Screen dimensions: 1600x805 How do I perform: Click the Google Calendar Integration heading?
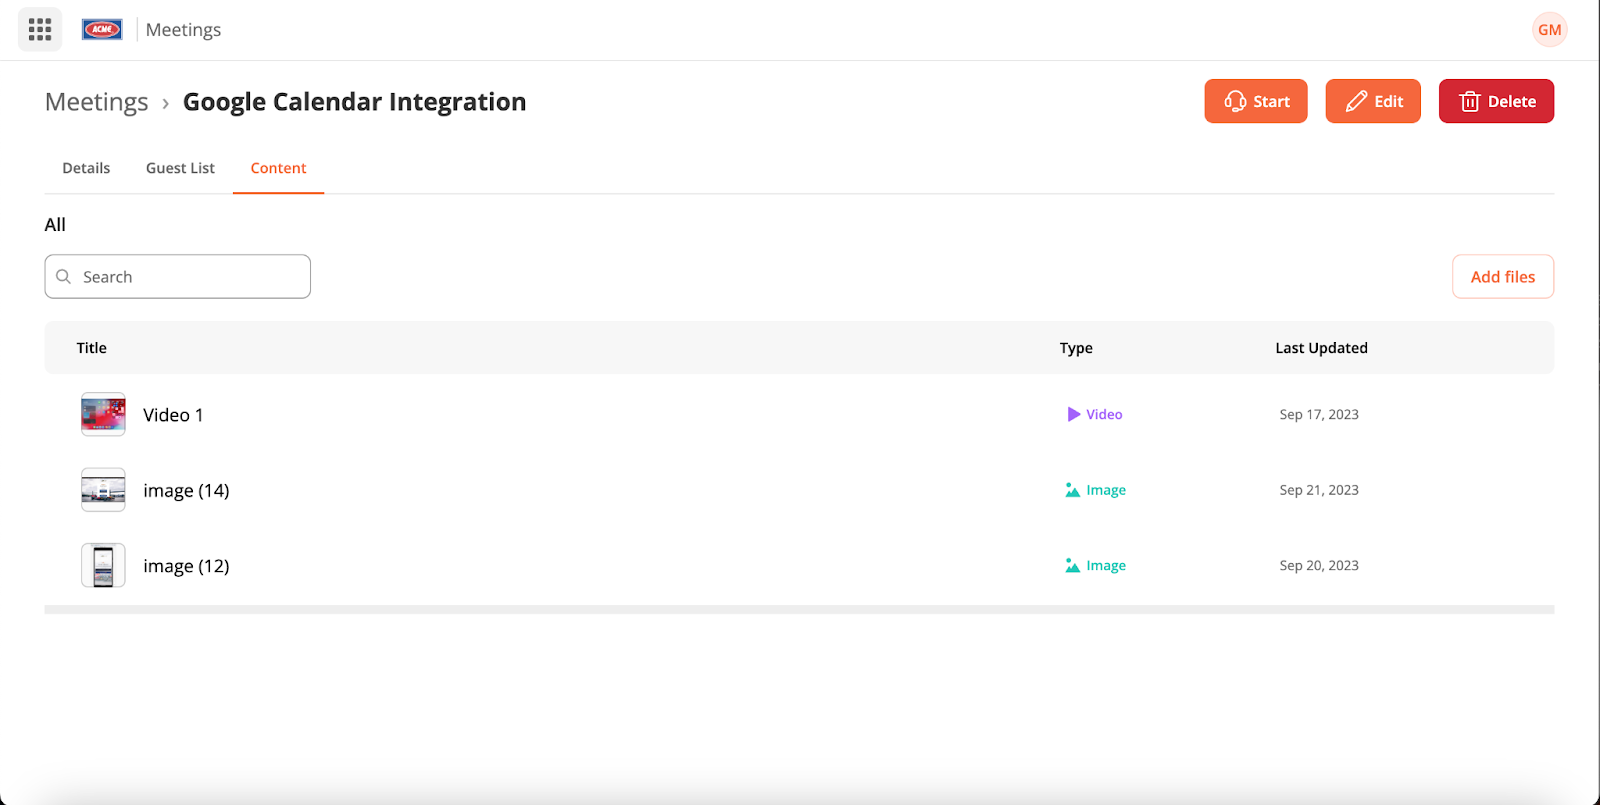click(354, 102)
